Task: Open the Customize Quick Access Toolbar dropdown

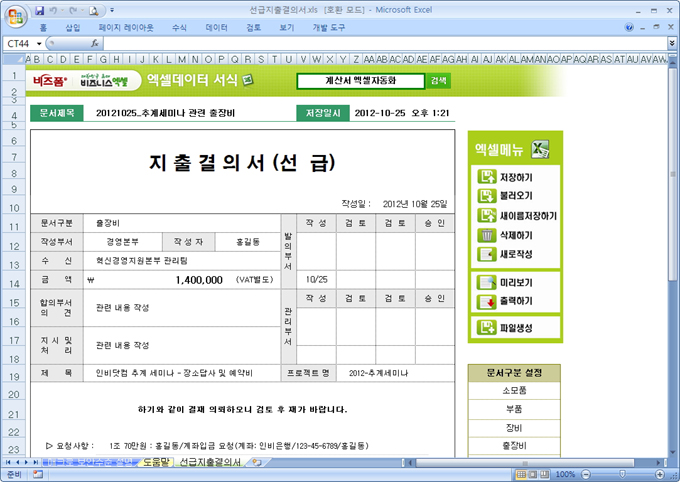Action: point(112,10)
